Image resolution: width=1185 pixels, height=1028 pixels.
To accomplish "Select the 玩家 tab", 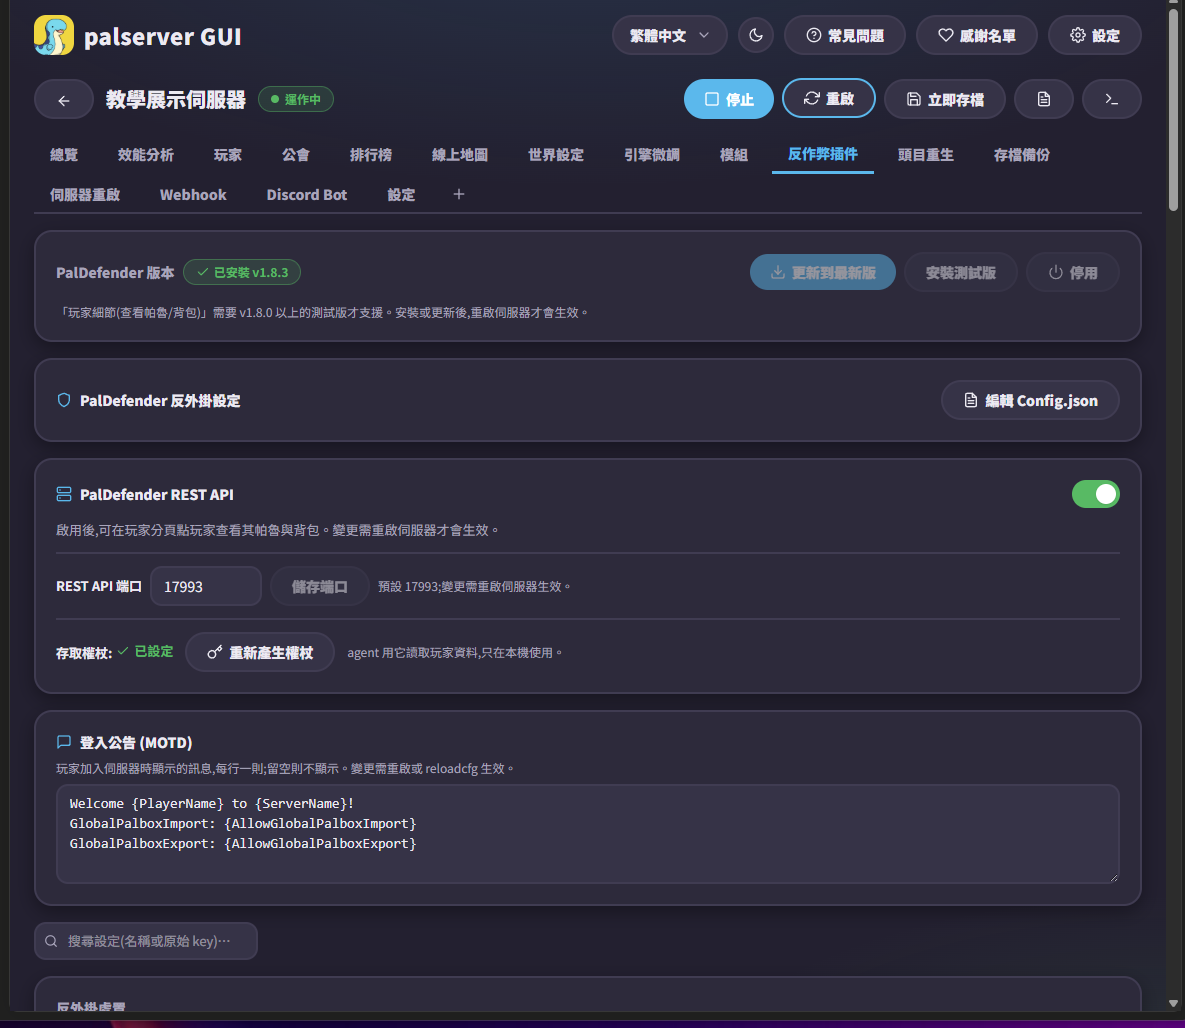I will coord(227,155).
